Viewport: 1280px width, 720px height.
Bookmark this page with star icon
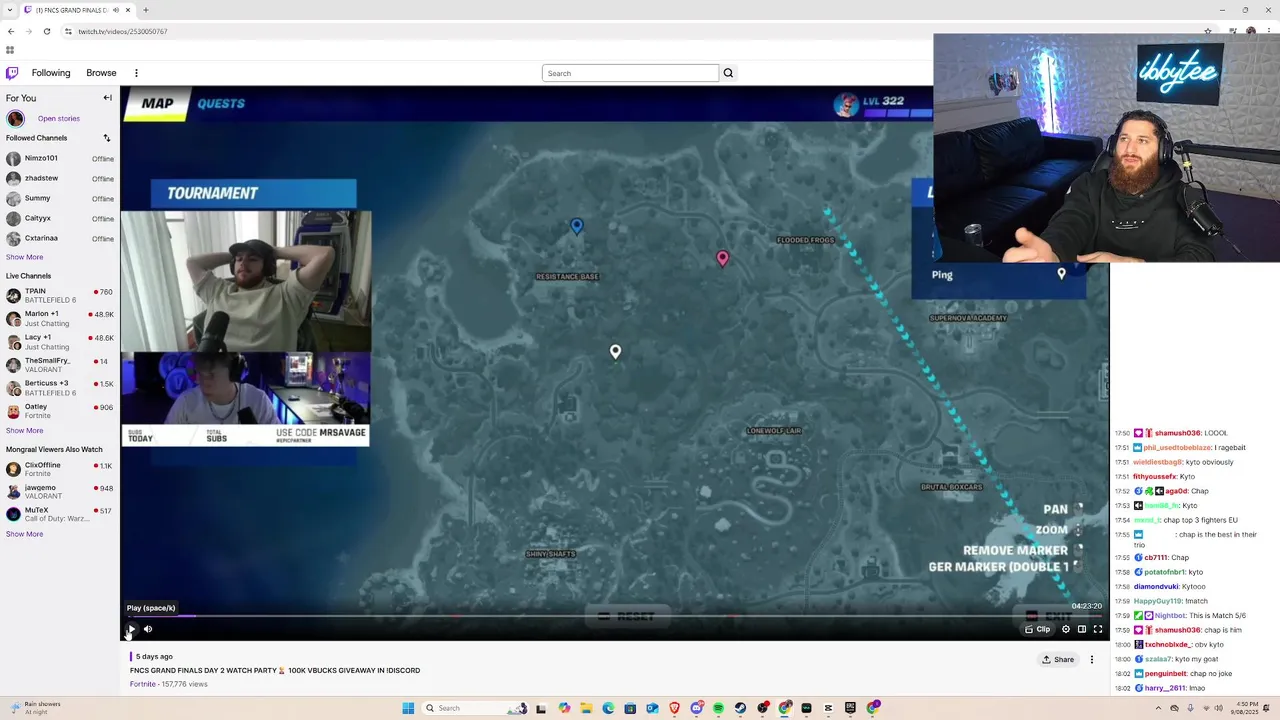point(1208,31)
